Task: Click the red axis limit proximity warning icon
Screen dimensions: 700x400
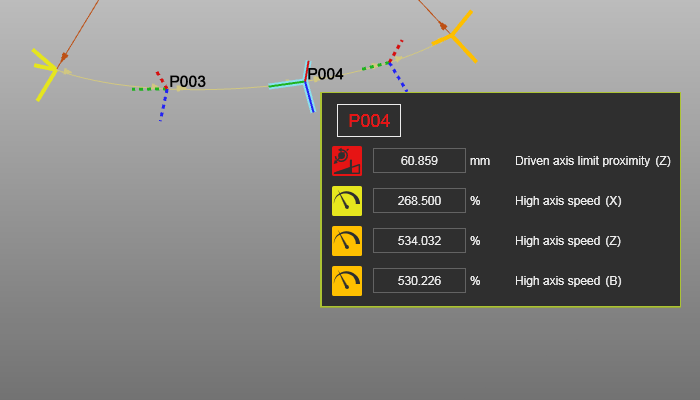Action: pyautogui.click(x=346, y=160)
